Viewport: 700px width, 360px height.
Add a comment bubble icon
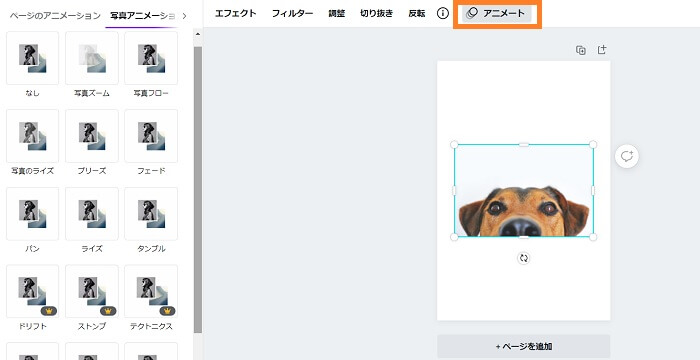point(627,156)
